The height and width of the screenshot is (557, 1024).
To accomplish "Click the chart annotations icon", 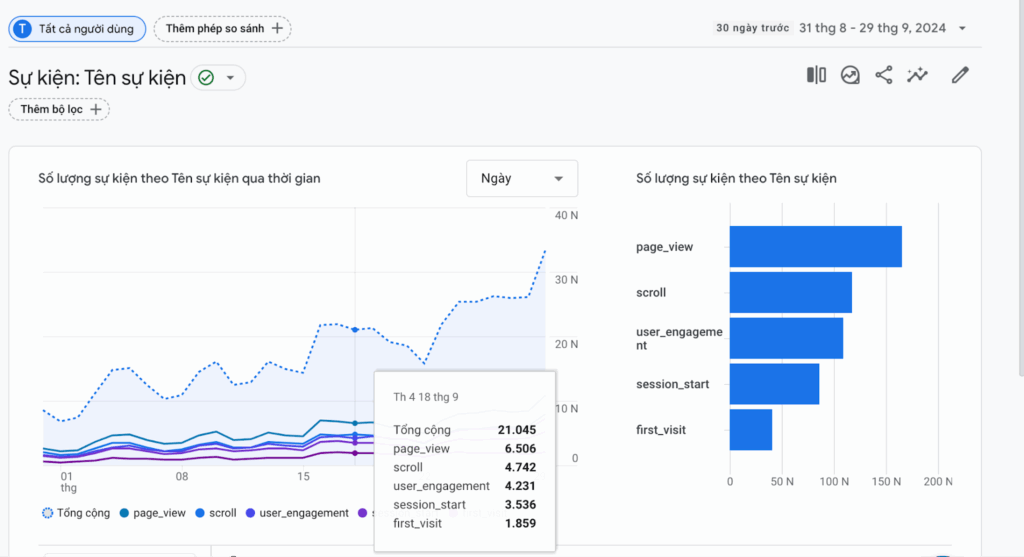I will click(850, 75).
